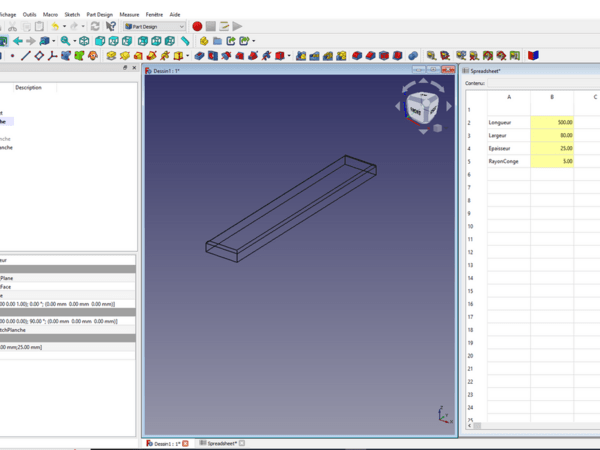Screen dimensions: 600x450
Task: Switch to the Spreadsheet tab at bottom
Action: pos(218,443)
